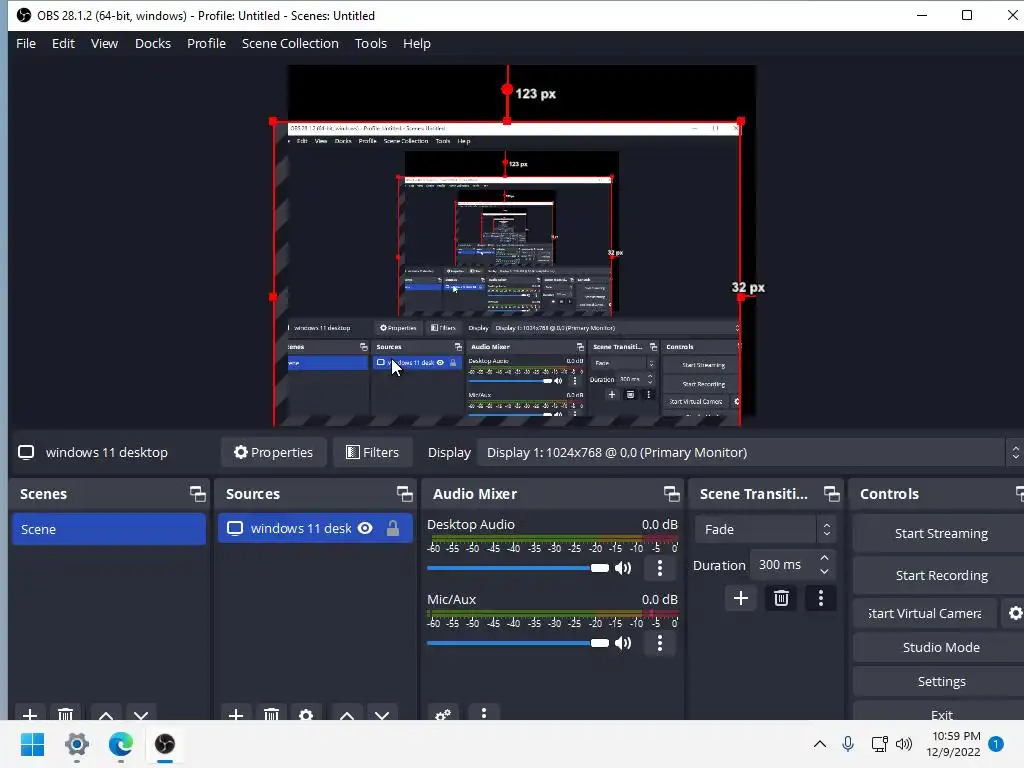Move scene up with arrow
Image resolution: width=1024 pixels, height=768 pixels.
(106, 714)
